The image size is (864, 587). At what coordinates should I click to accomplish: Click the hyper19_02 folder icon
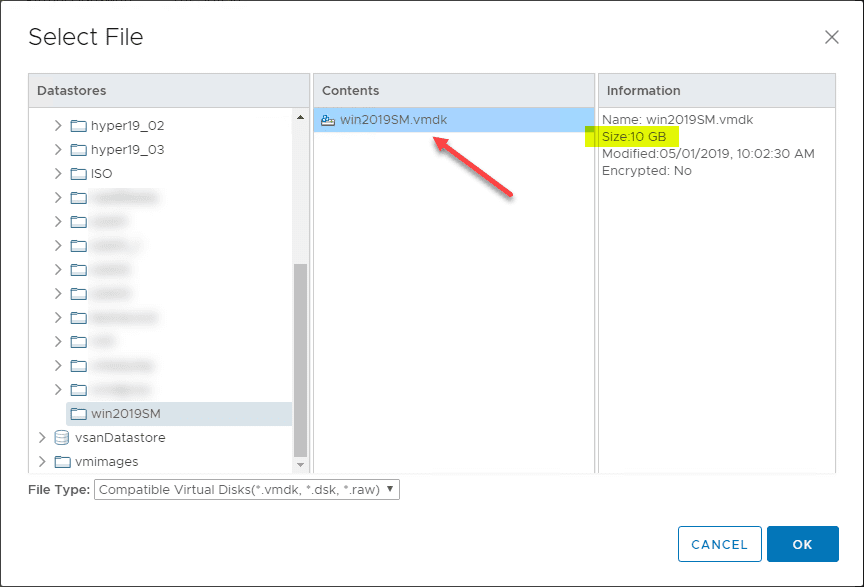pyautogui.click(x=79, y=125)
